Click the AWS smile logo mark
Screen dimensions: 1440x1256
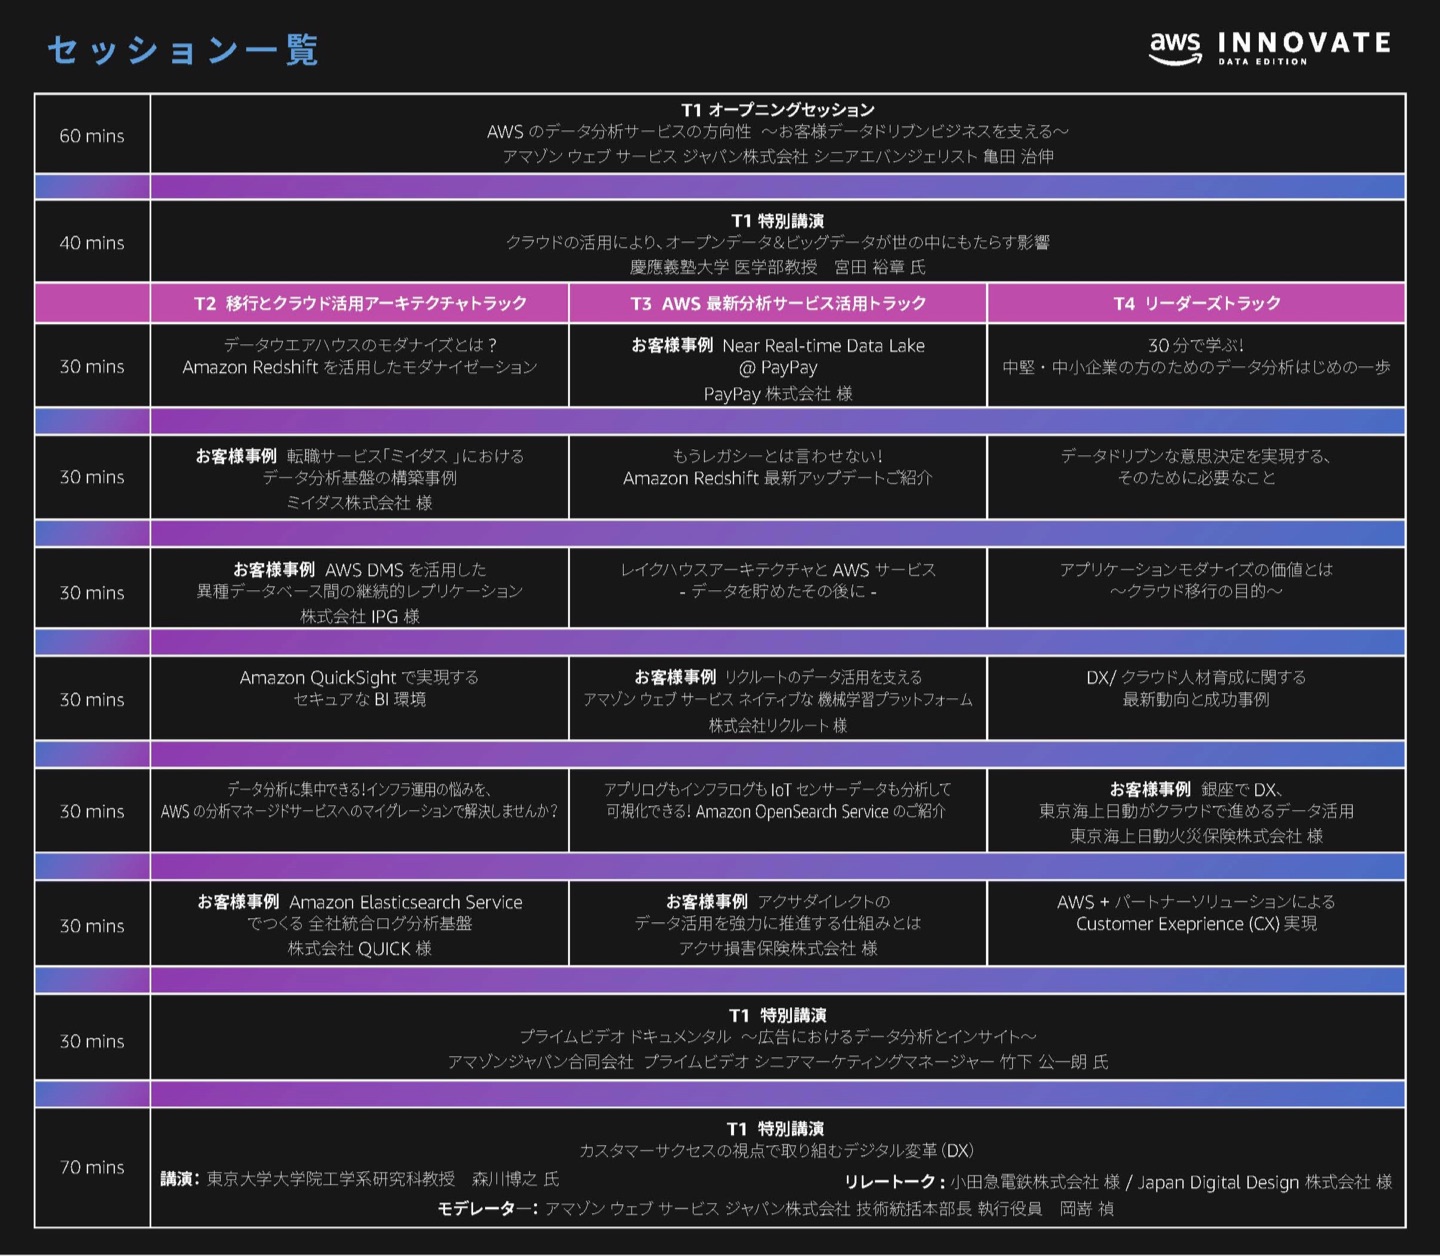click(x=1176, y=46)
